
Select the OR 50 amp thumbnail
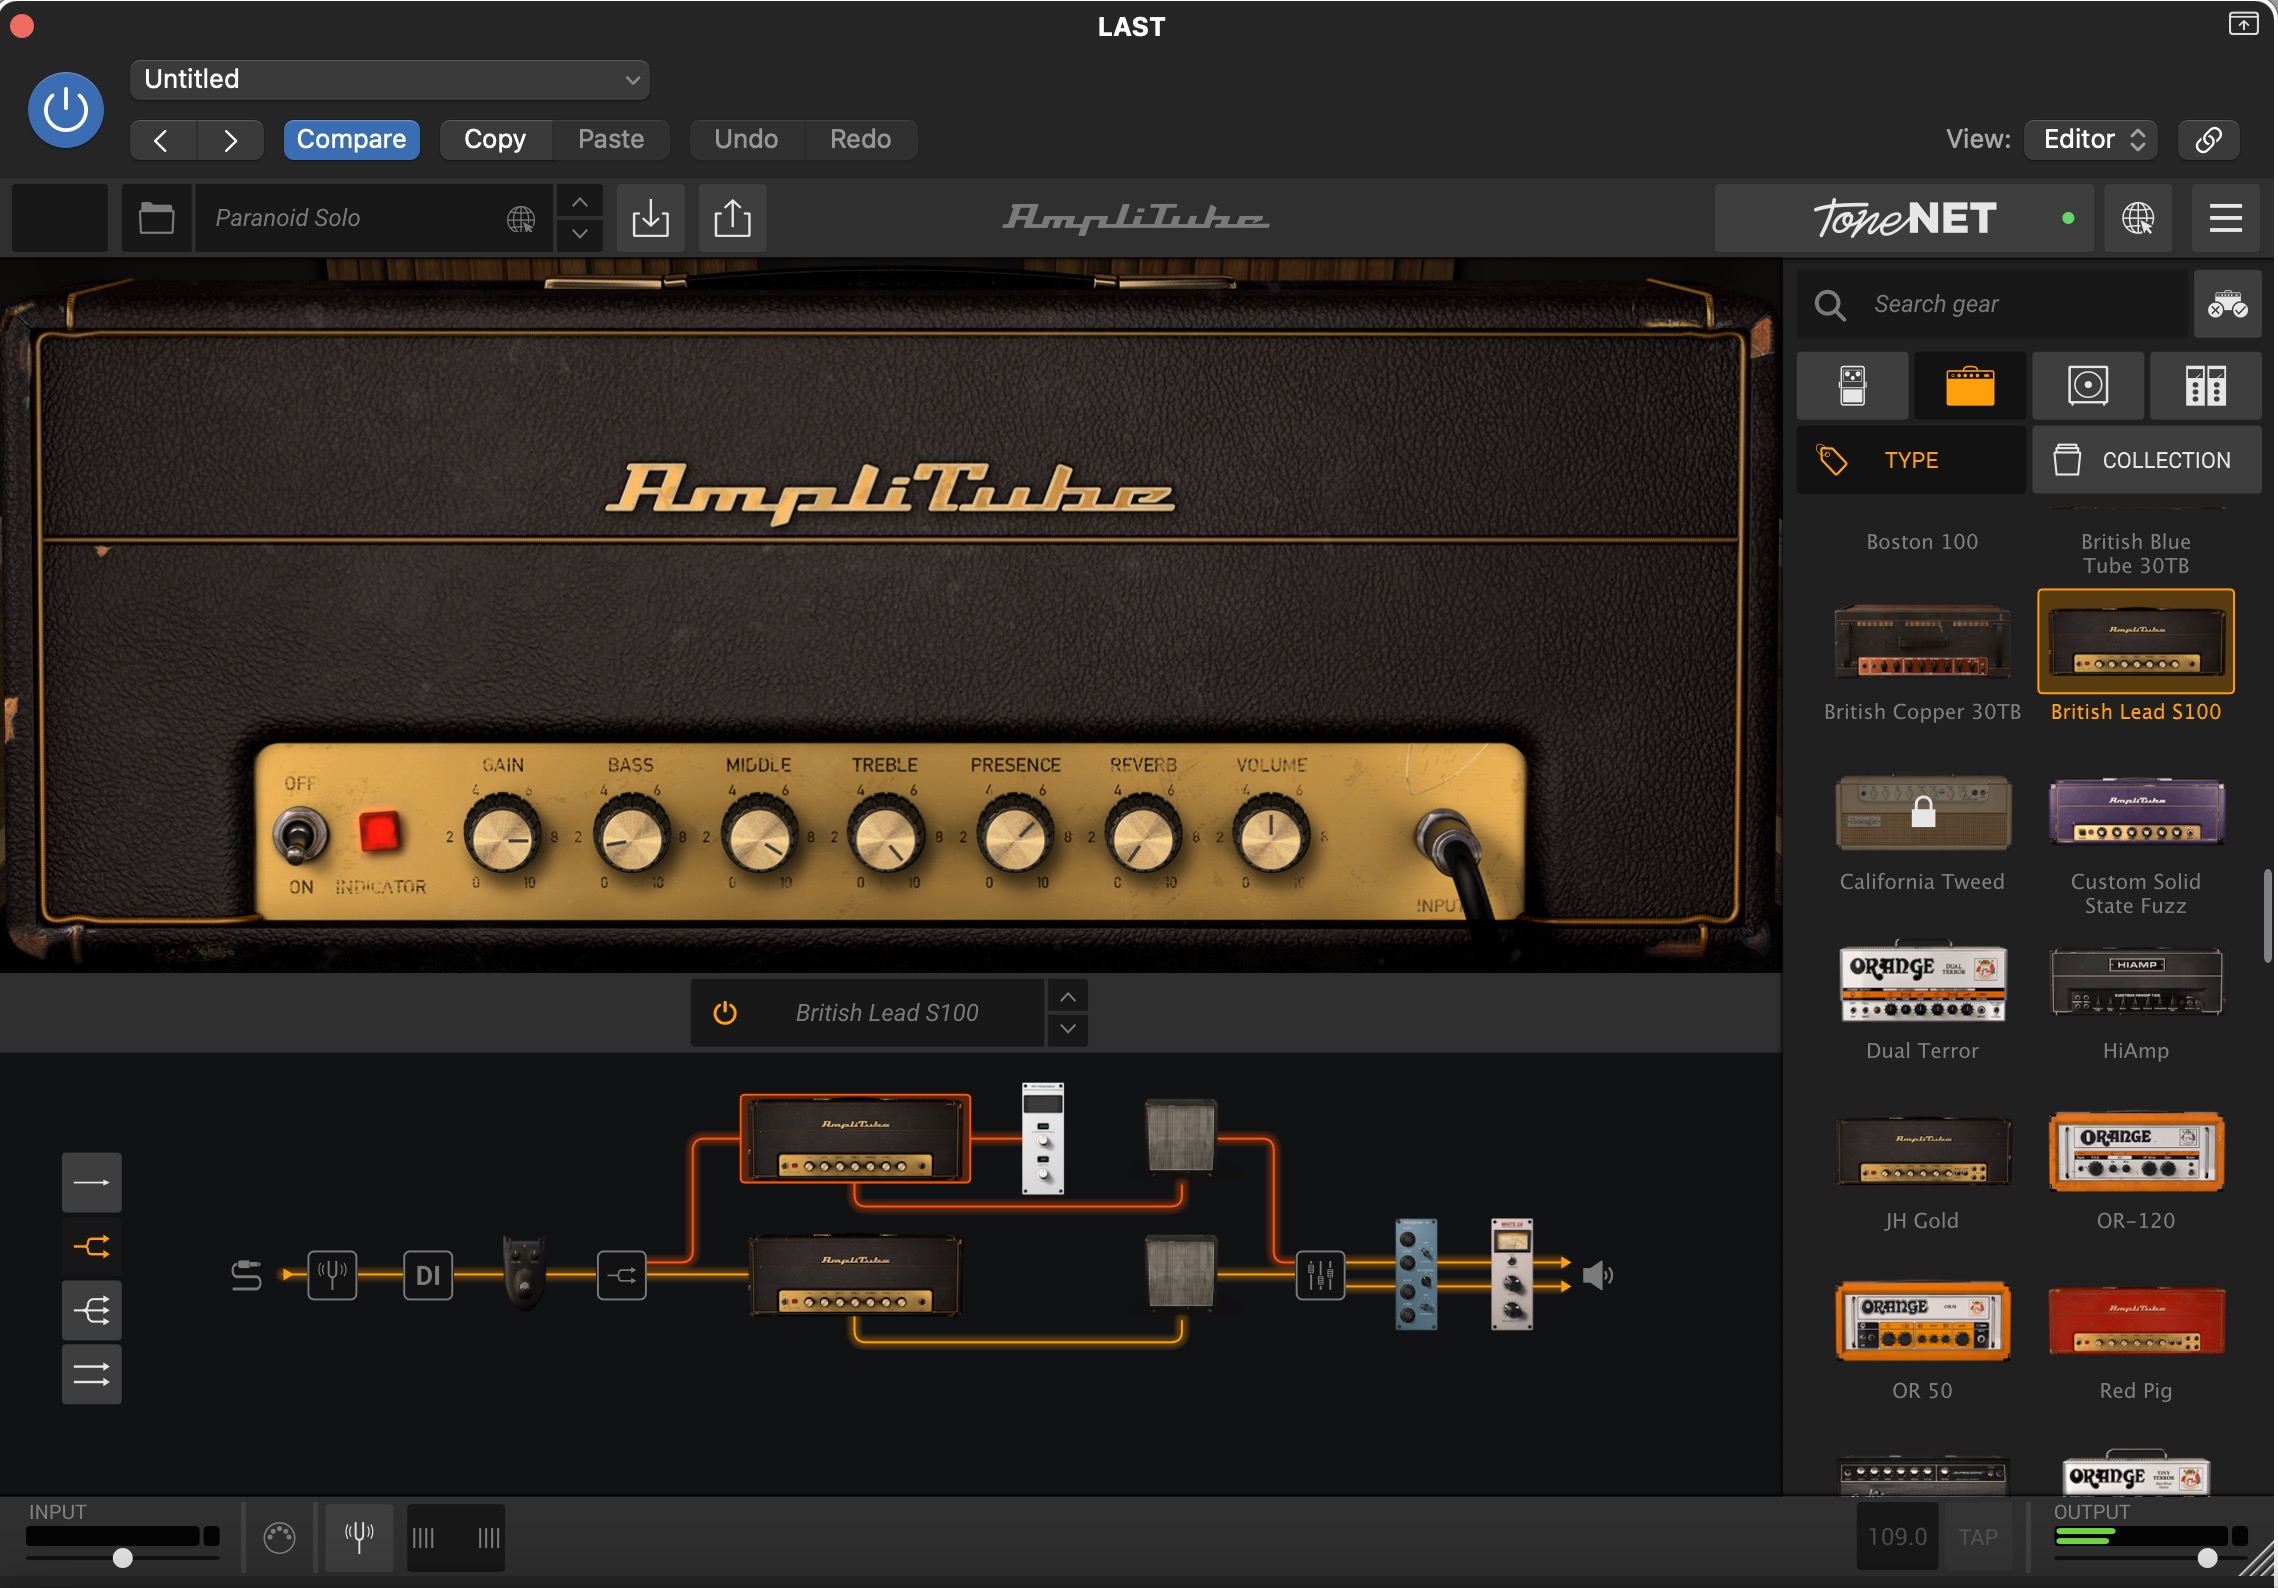click(1922, 1322)
